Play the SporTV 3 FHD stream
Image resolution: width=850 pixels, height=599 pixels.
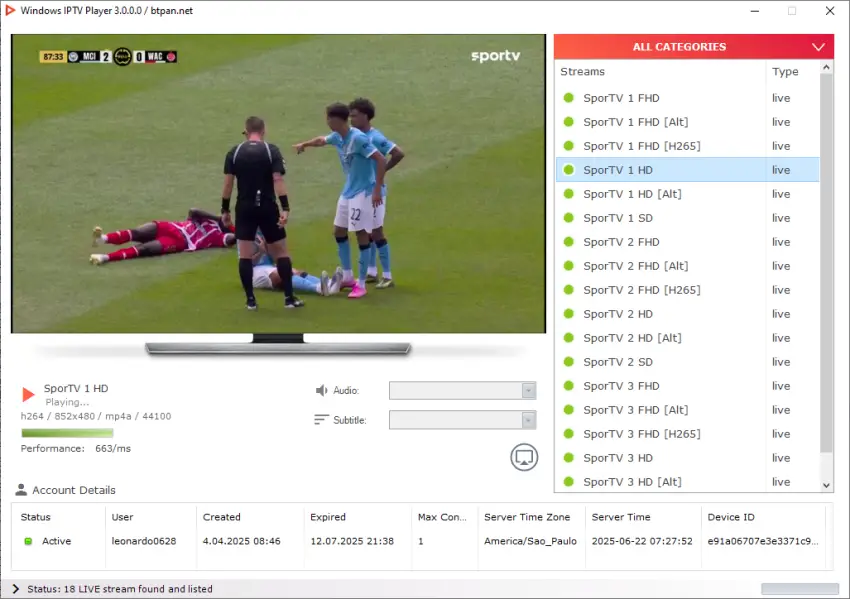[x=687, y=386]
